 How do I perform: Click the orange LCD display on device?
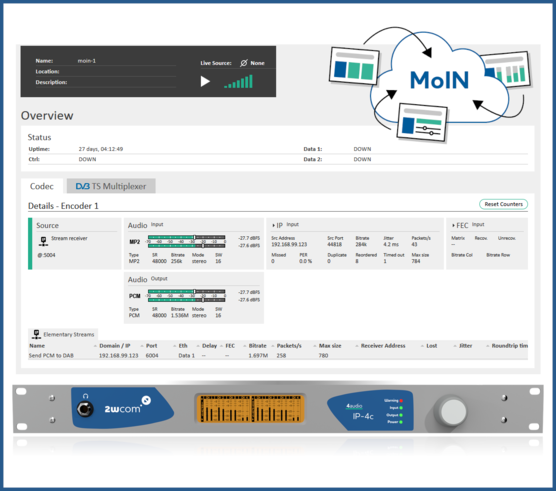tap(251, 408)
